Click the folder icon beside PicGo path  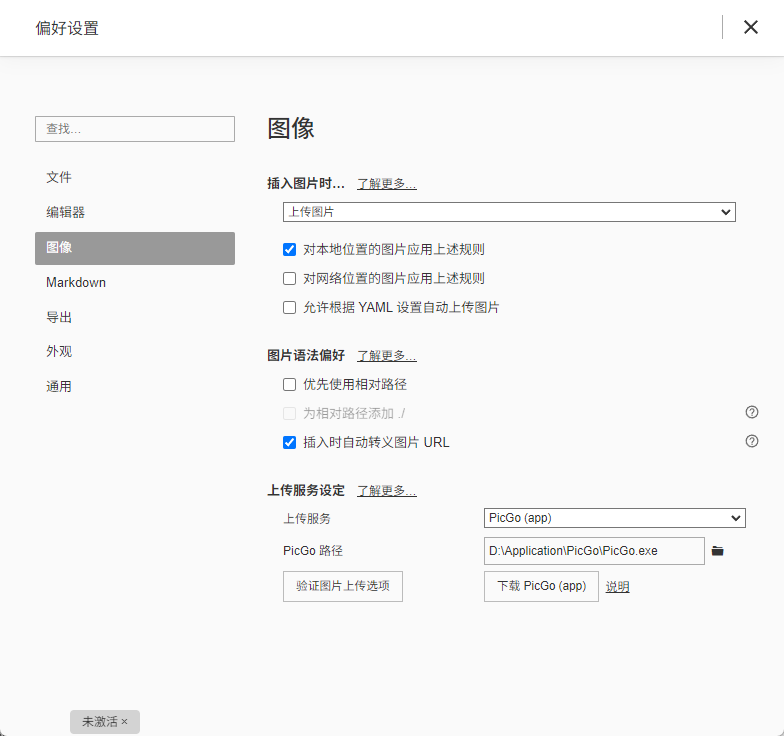tap(717, 551)
